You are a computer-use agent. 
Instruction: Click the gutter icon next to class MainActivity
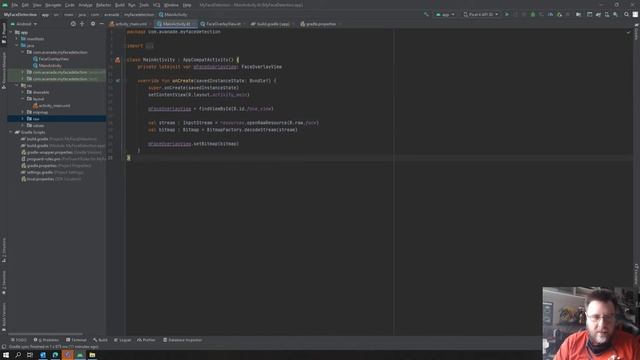[118, 60]
